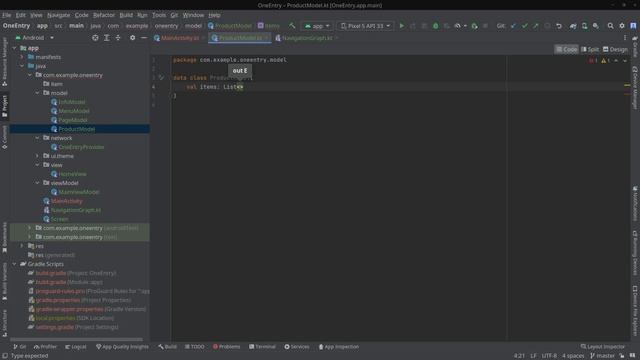Click the Select Opened File target icon

coord(95,38)
